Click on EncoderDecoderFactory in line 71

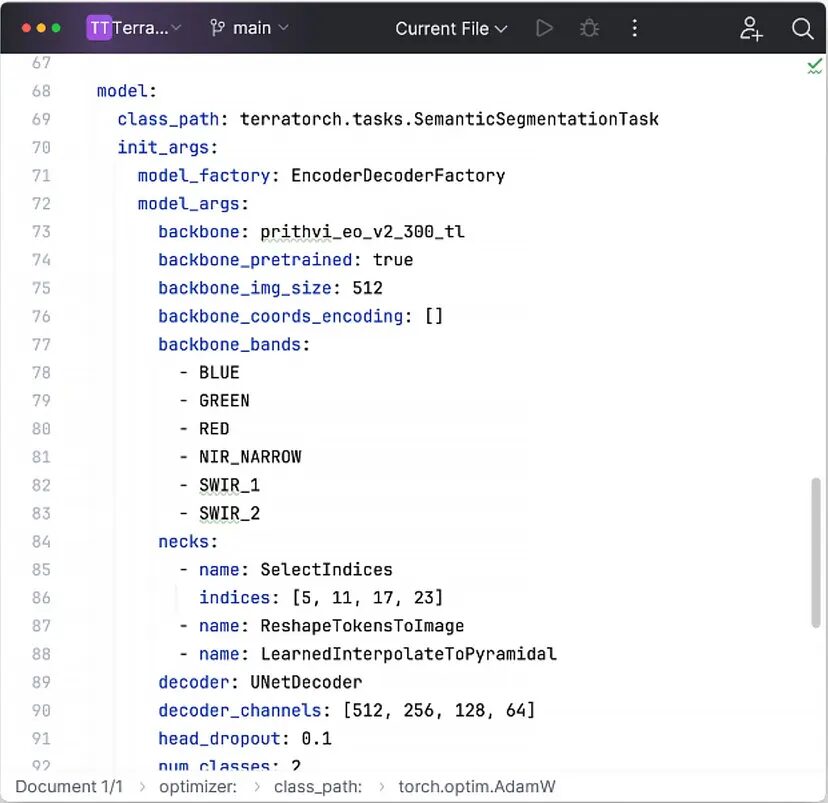398,175
